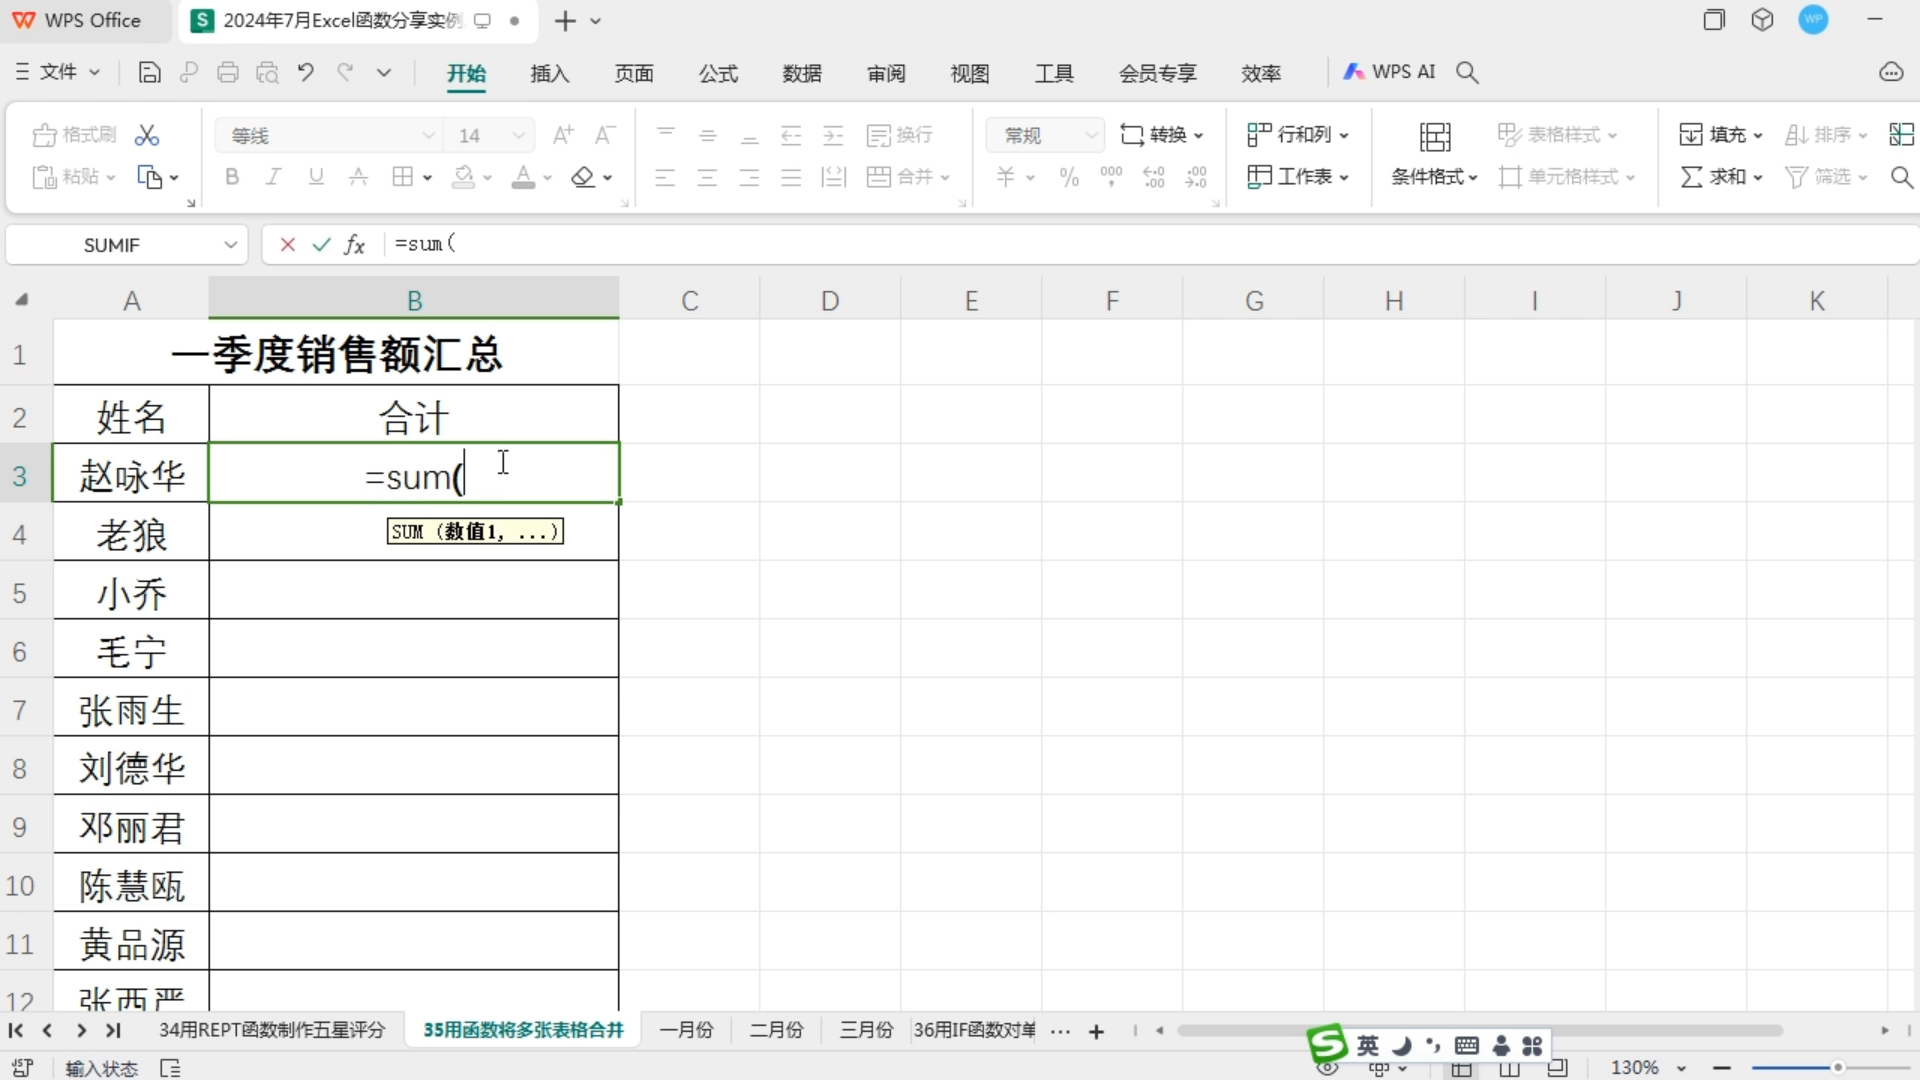Confirm the formula with the checkmark icon

(x=321, y=245)
